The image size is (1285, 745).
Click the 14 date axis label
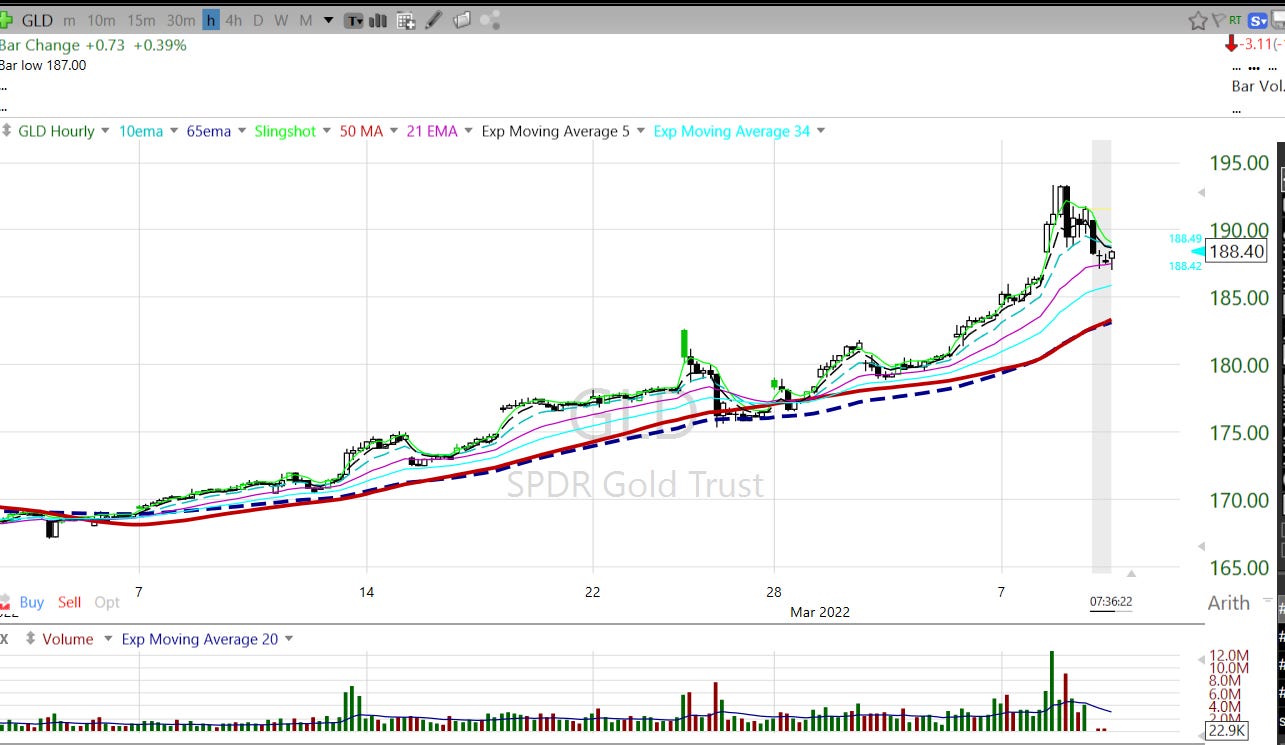click(367, 592)
